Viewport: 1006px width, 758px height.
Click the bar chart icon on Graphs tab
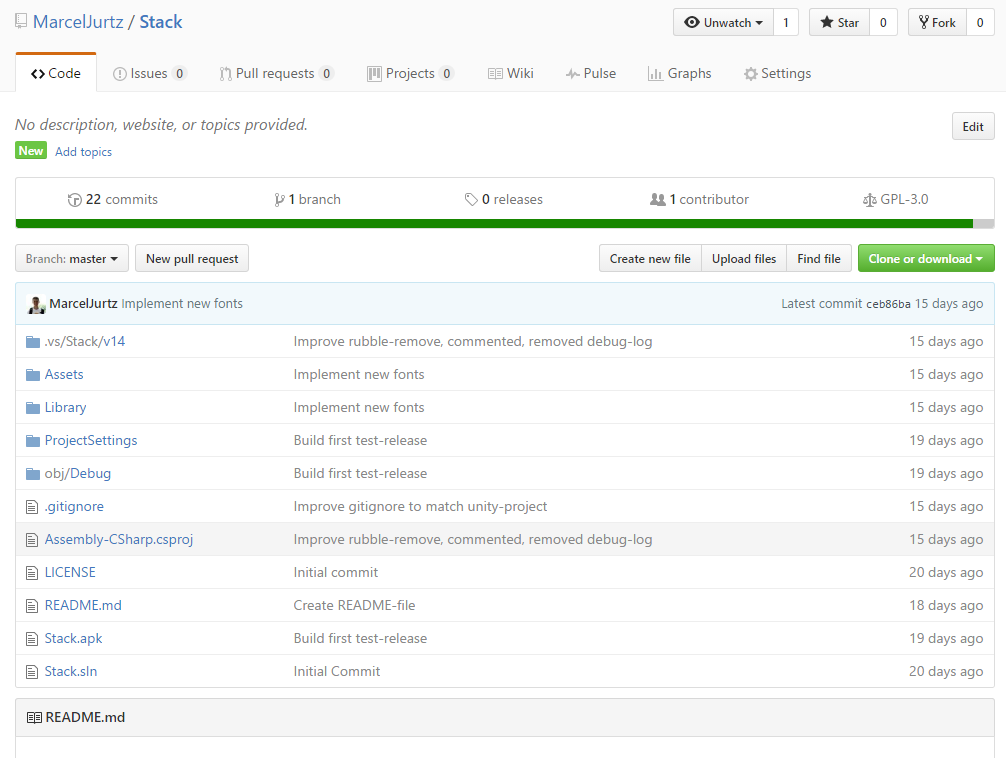click(655, 74)
